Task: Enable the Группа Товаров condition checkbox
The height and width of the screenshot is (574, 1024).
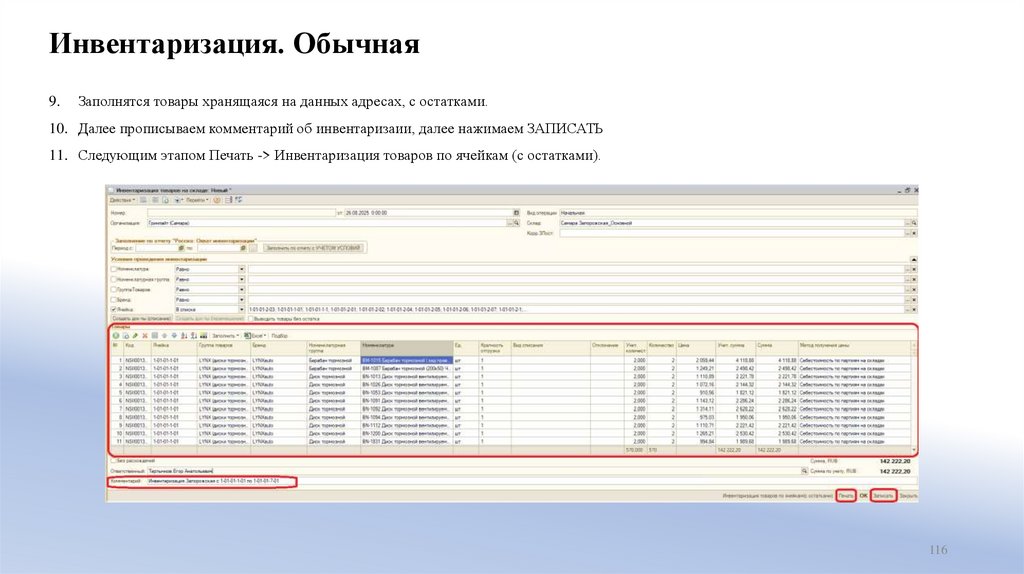Action: [x=114, y=289]
